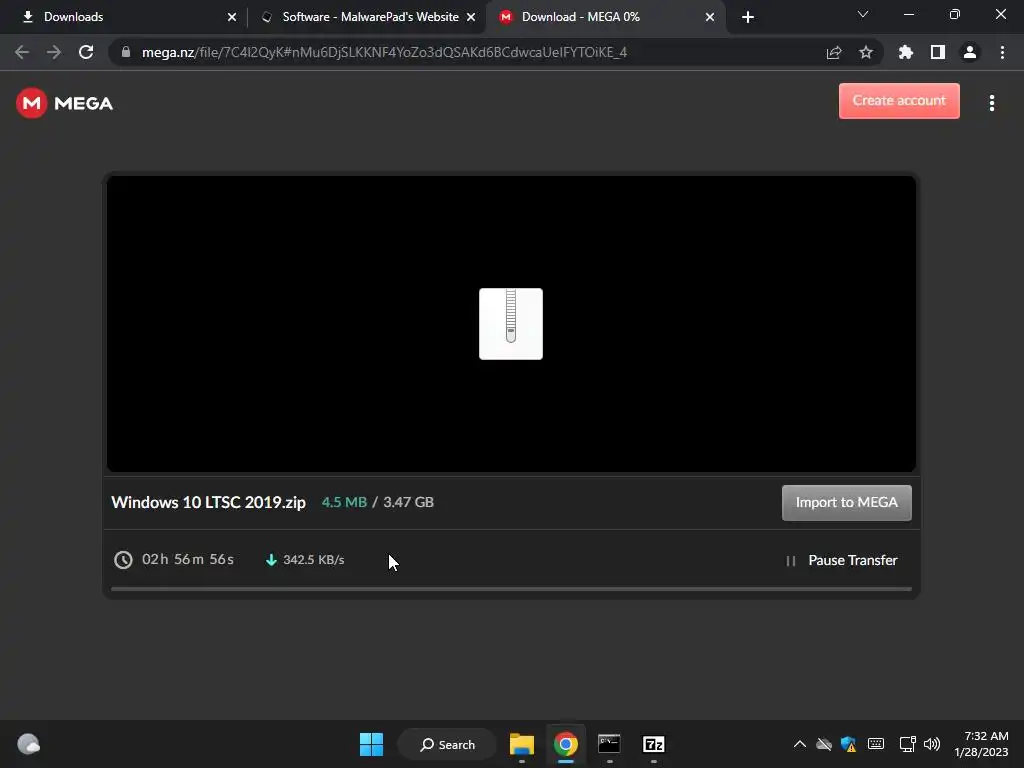Image resolution: width=1024 pixels, height=768 pixels.
Task: Open command prompt taskbar icon
Action: [x=609, y=744]
